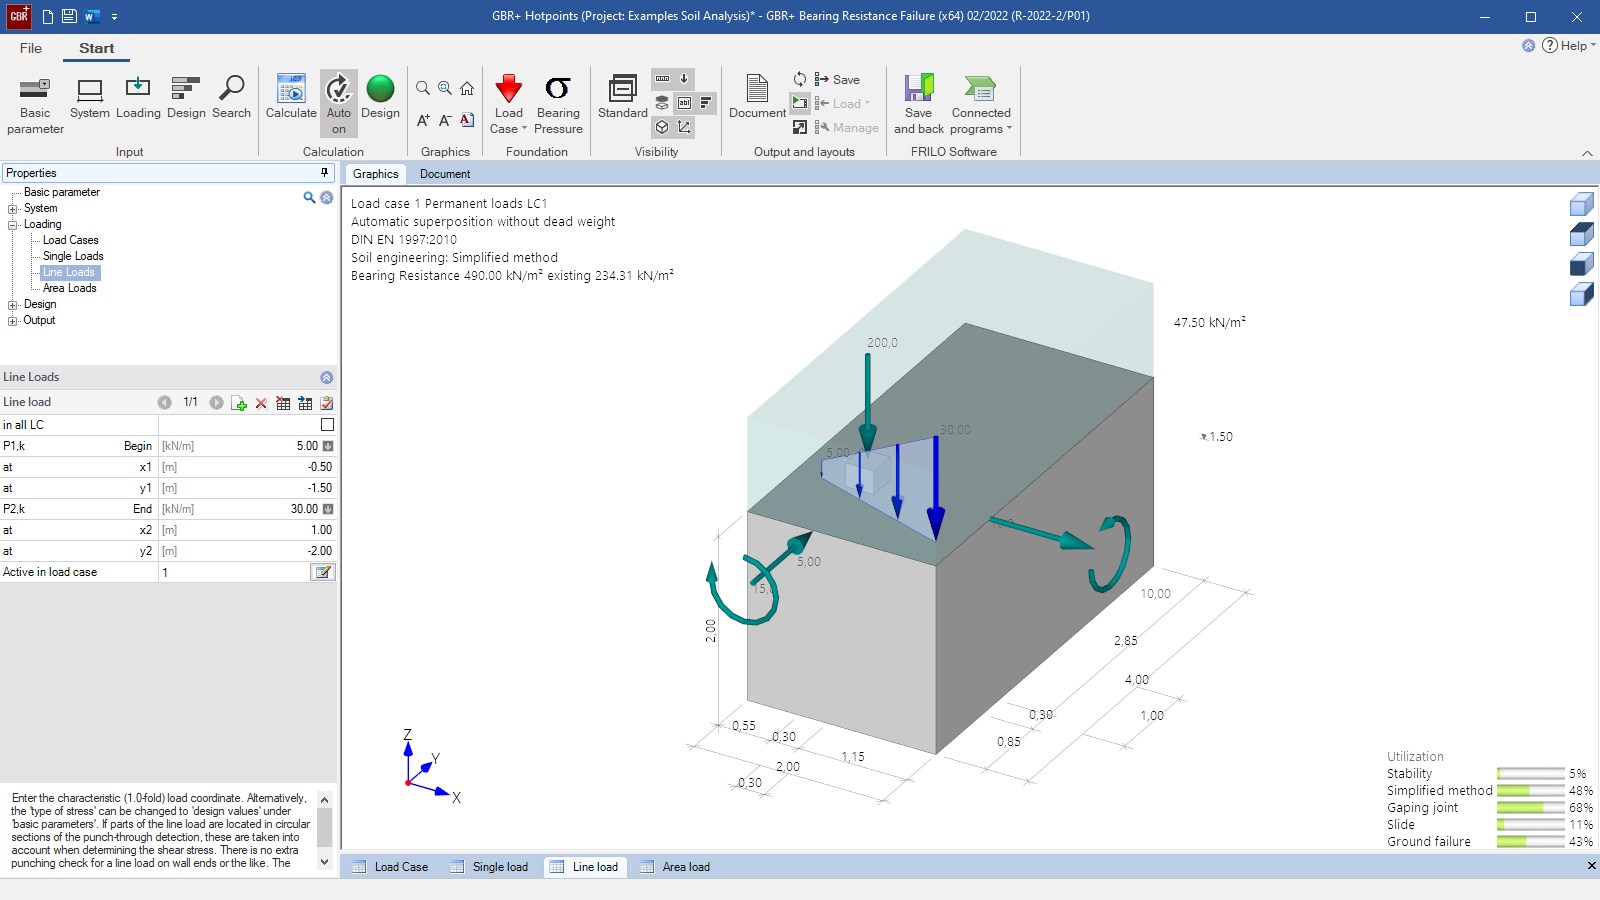
Task: Click the refresh output icon
Action: 800,79
